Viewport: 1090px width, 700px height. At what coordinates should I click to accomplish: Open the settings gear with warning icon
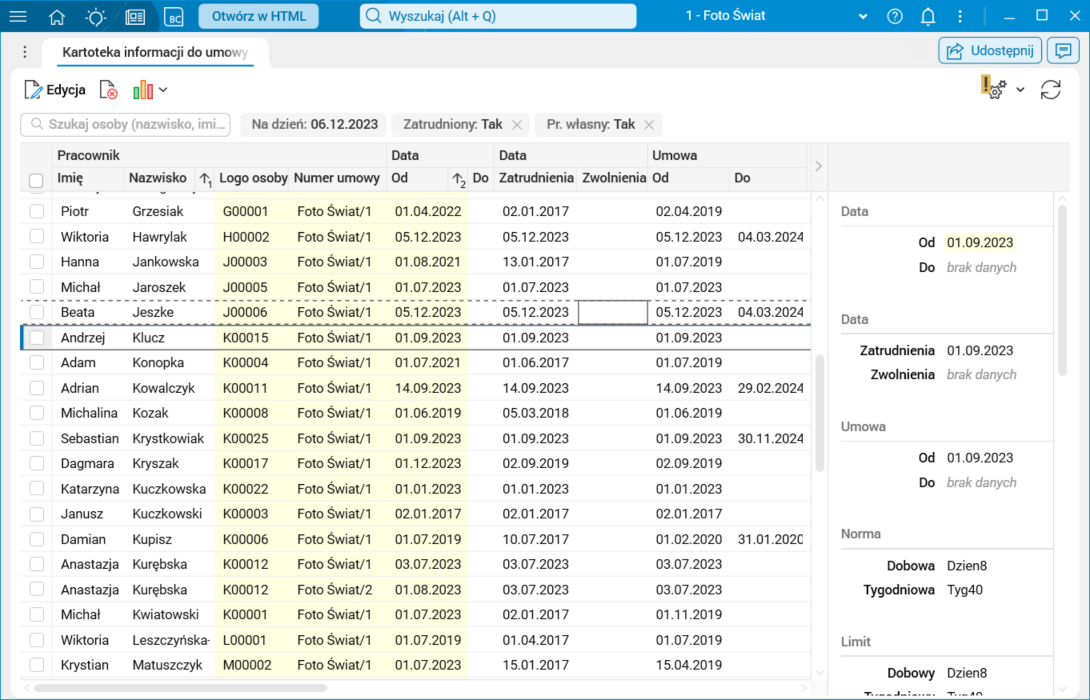[x=994, y=88]
